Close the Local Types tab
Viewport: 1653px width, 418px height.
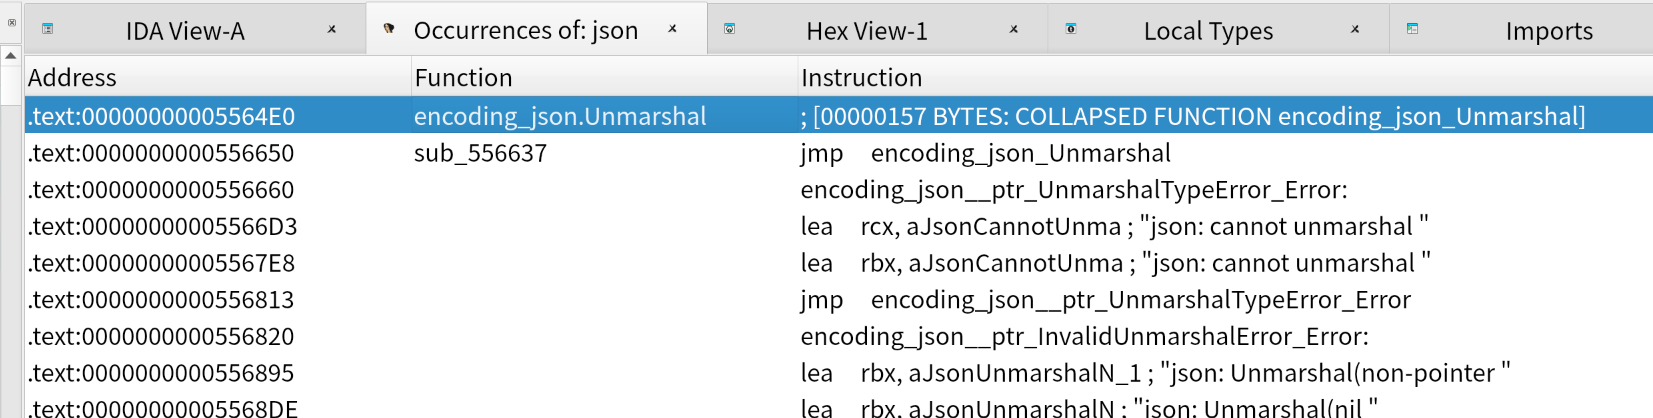(x=1355, y=29)
